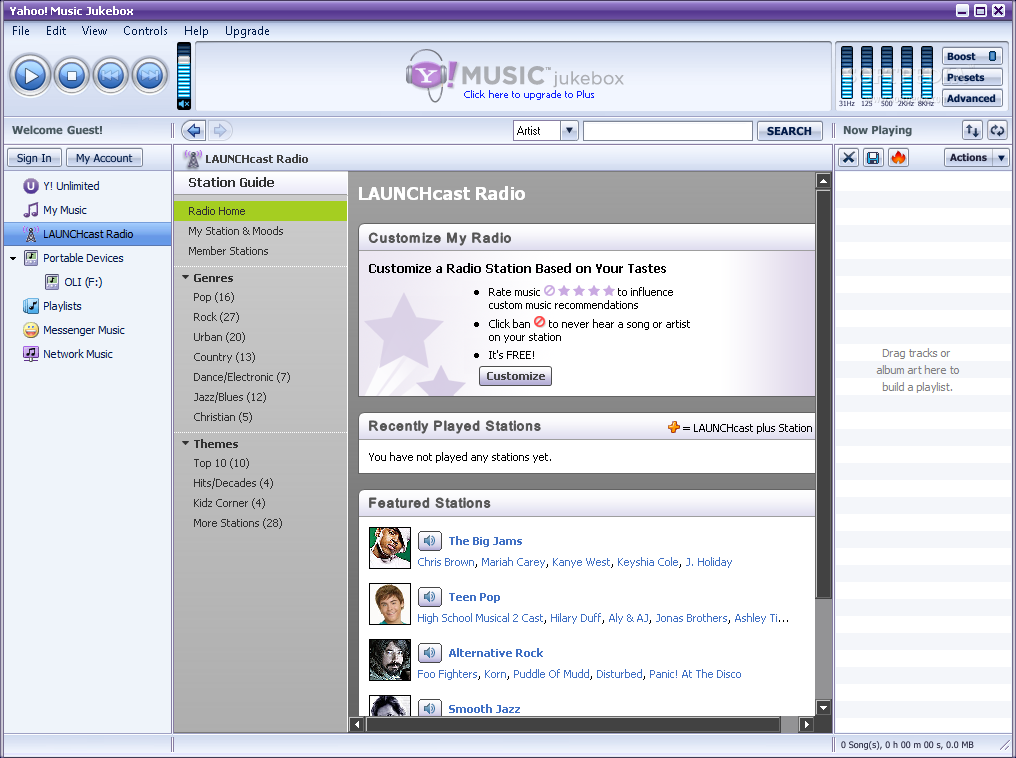Select Portable Devices in sidebar
Viewport: 1016px width, 758px height.
click(83, 258)
